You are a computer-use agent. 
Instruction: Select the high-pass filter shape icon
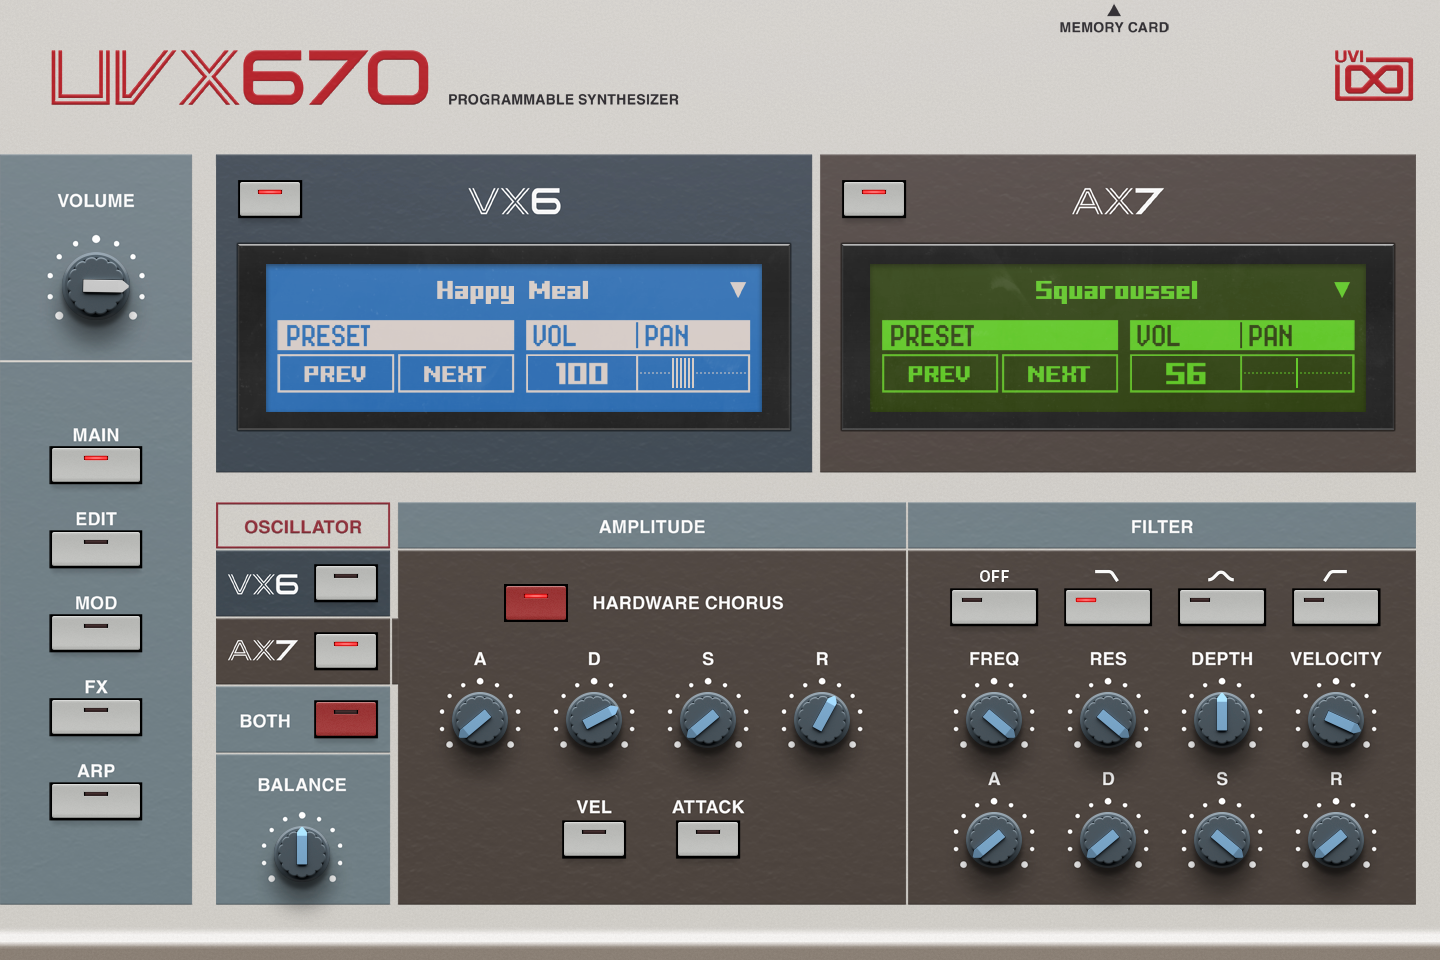[1336, 606]
